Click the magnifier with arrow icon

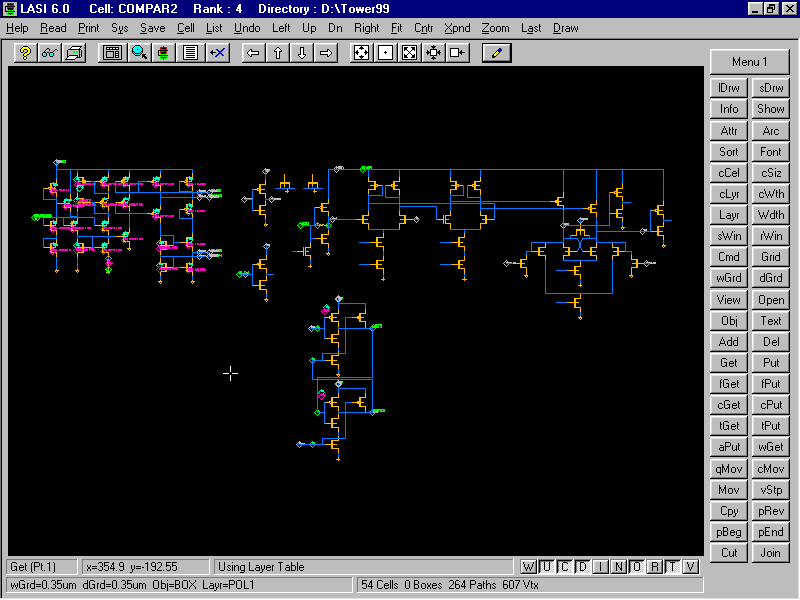(139, 53)
